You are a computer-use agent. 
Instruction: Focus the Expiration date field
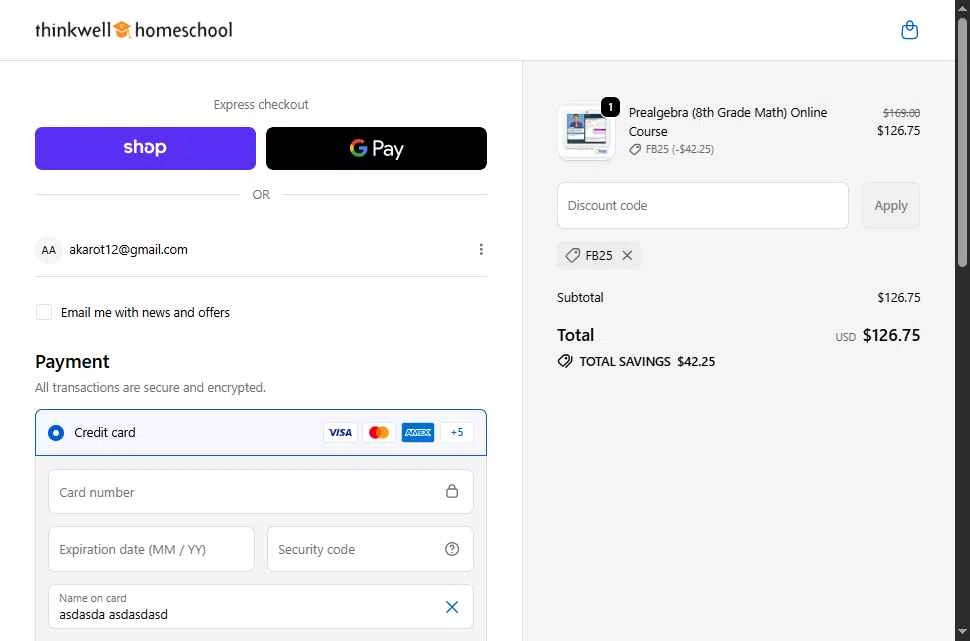click(152, 549)
